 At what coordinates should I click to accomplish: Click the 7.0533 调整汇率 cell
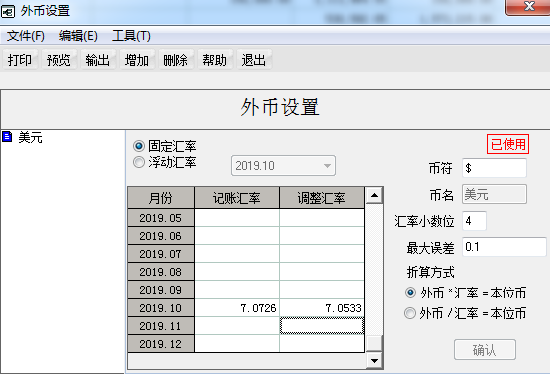click(x=322, y=308)
